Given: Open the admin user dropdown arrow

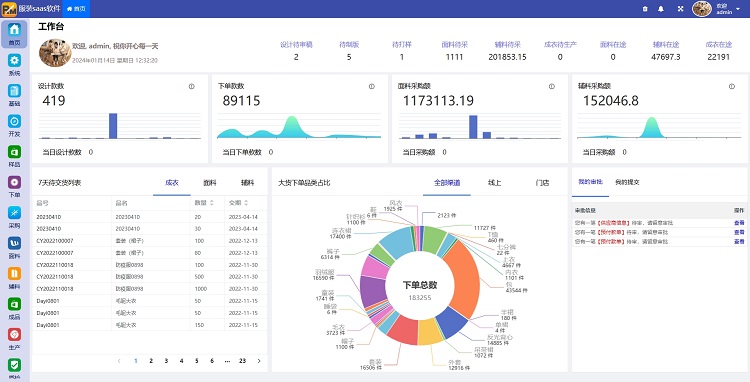Looking at the screenshot, I should click(738, 9).
